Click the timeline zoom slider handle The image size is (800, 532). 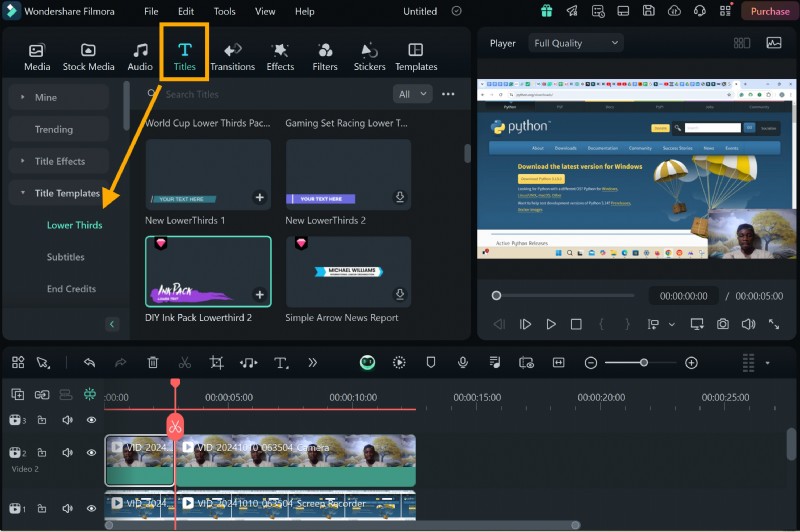pos(643,362)
